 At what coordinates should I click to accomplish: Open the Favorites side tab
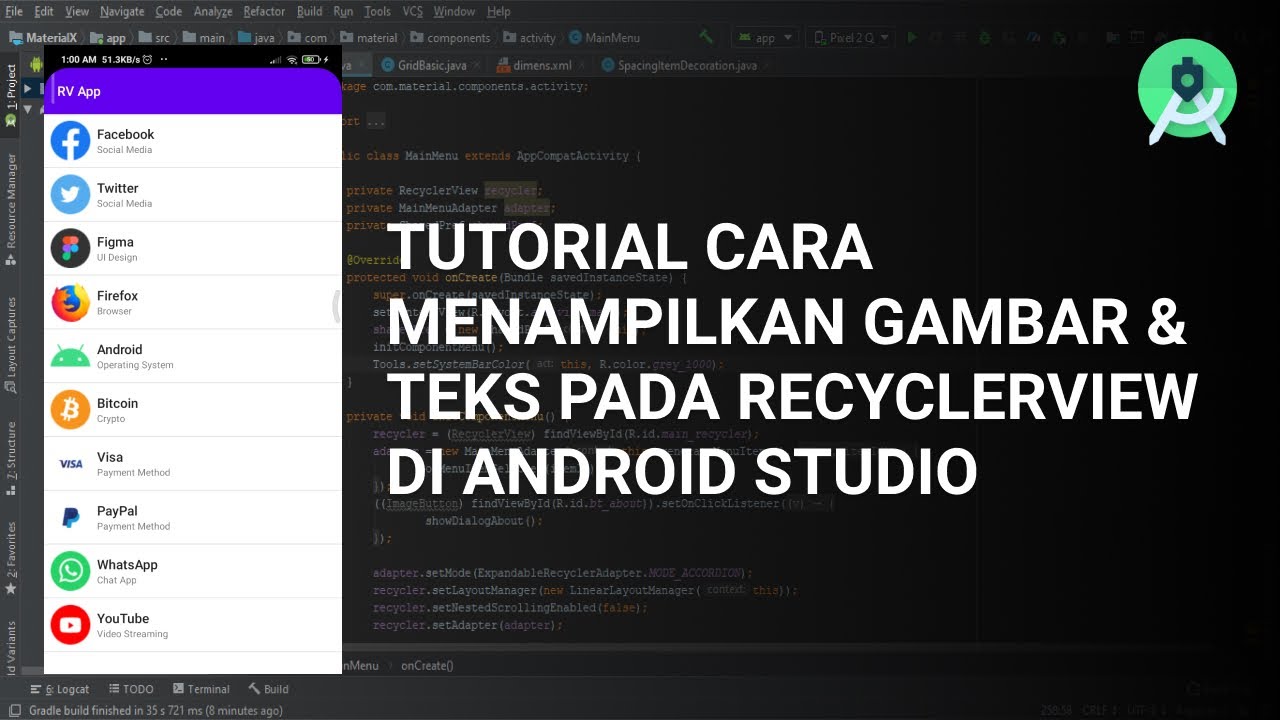11,558
